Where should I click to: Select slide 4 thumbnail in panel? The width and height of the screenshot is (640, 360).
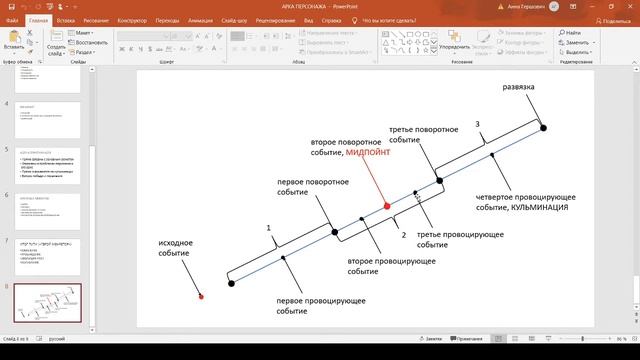(47, 120)
